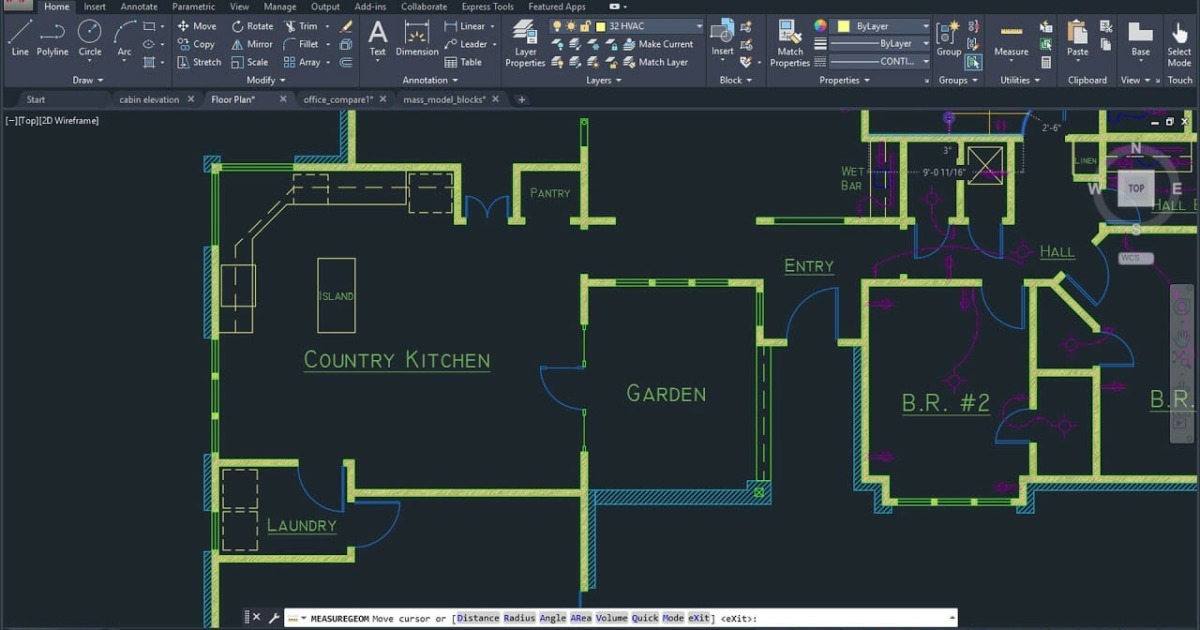Activate the Match Properties tool
The width and height of the screenshot is (1200, 630).
[x=789, y=43]
